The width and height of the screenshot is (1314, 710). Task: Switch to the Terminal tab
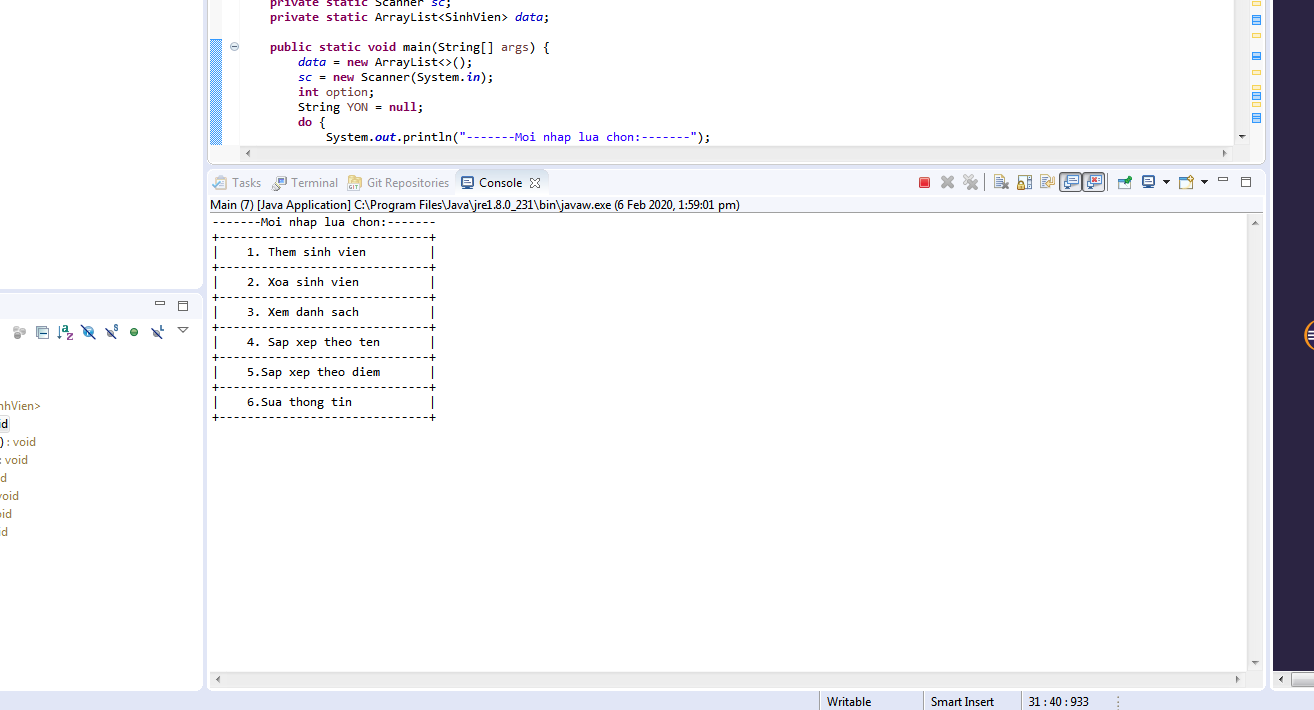[x=305, y=182]
